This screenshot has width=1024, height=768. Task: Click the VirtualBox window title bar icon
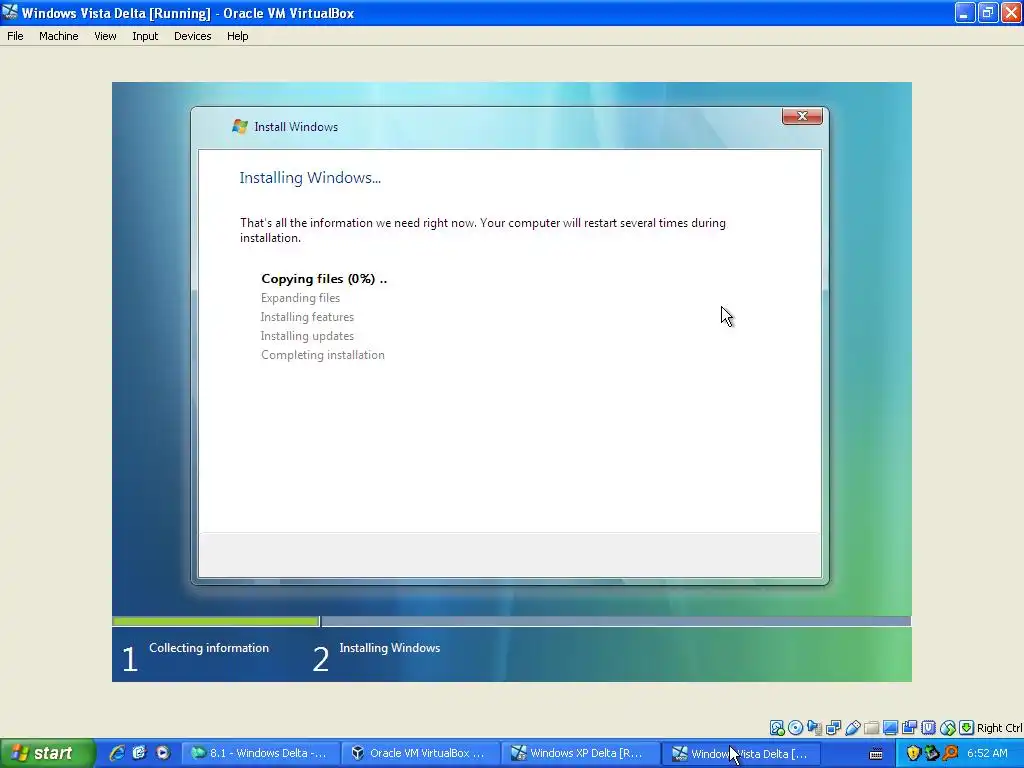tap(10, 12)
